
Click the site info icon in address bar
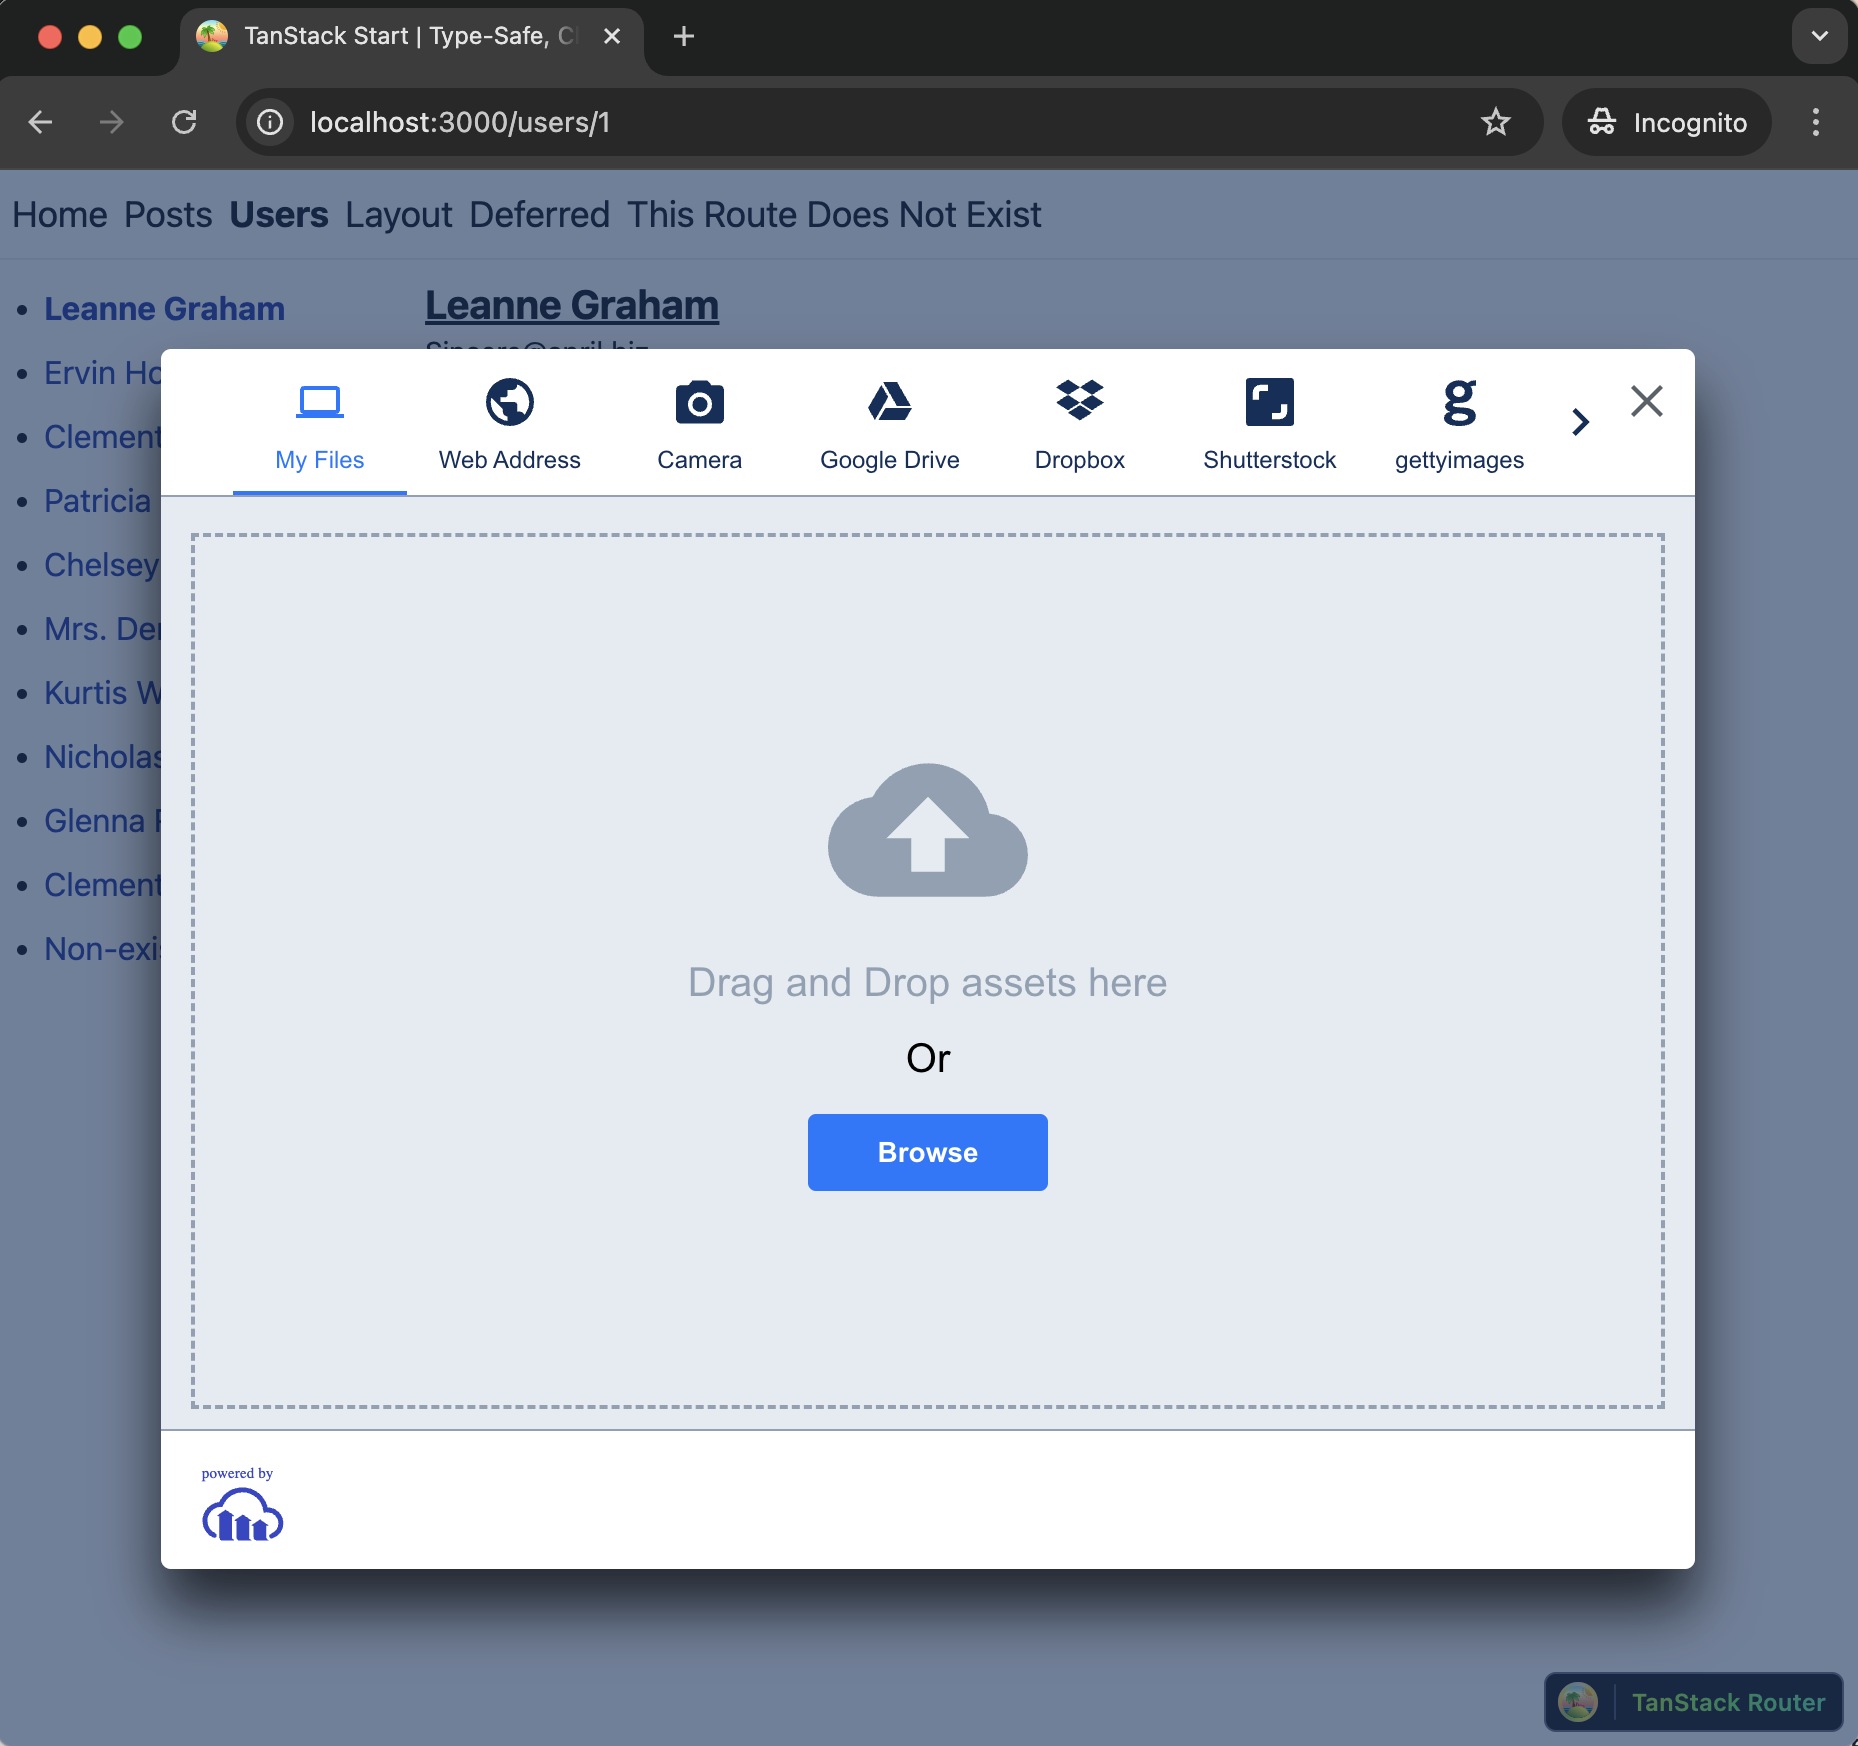point(270,122)
